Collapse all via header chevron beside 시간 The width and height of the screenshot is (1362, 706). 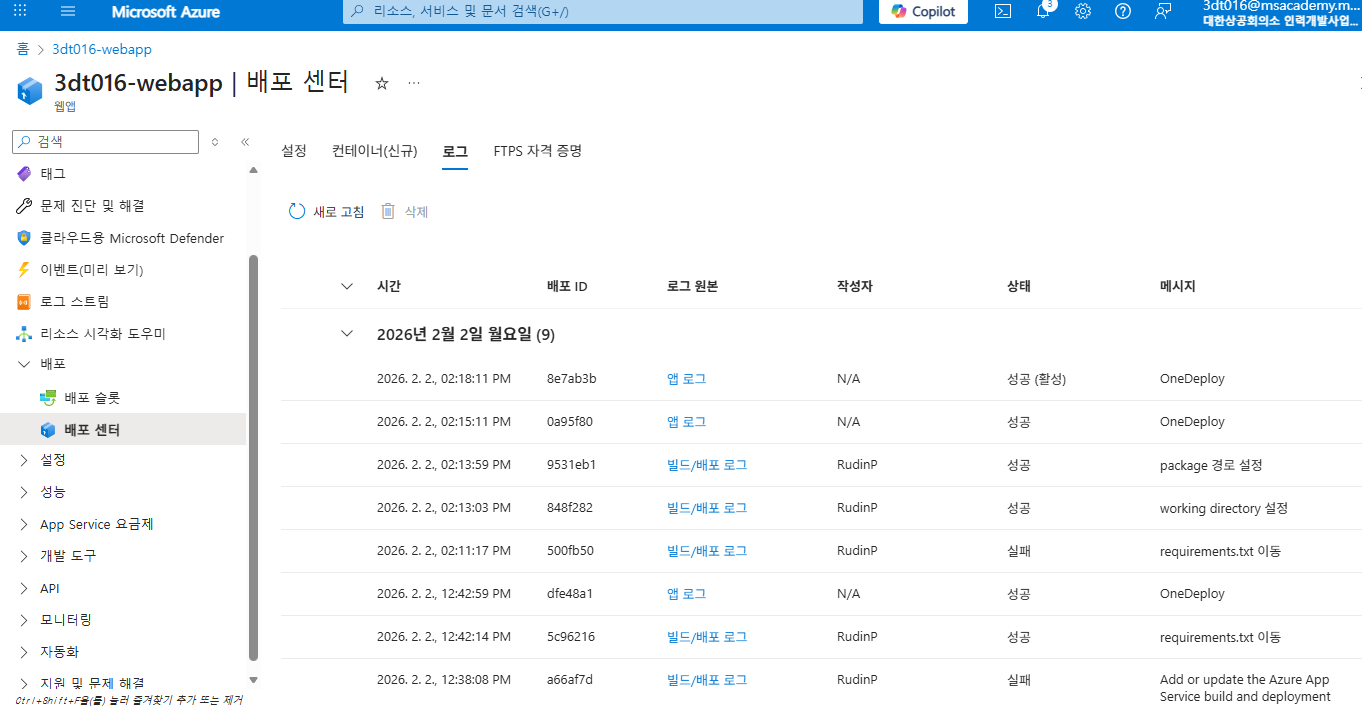point(347,286)
